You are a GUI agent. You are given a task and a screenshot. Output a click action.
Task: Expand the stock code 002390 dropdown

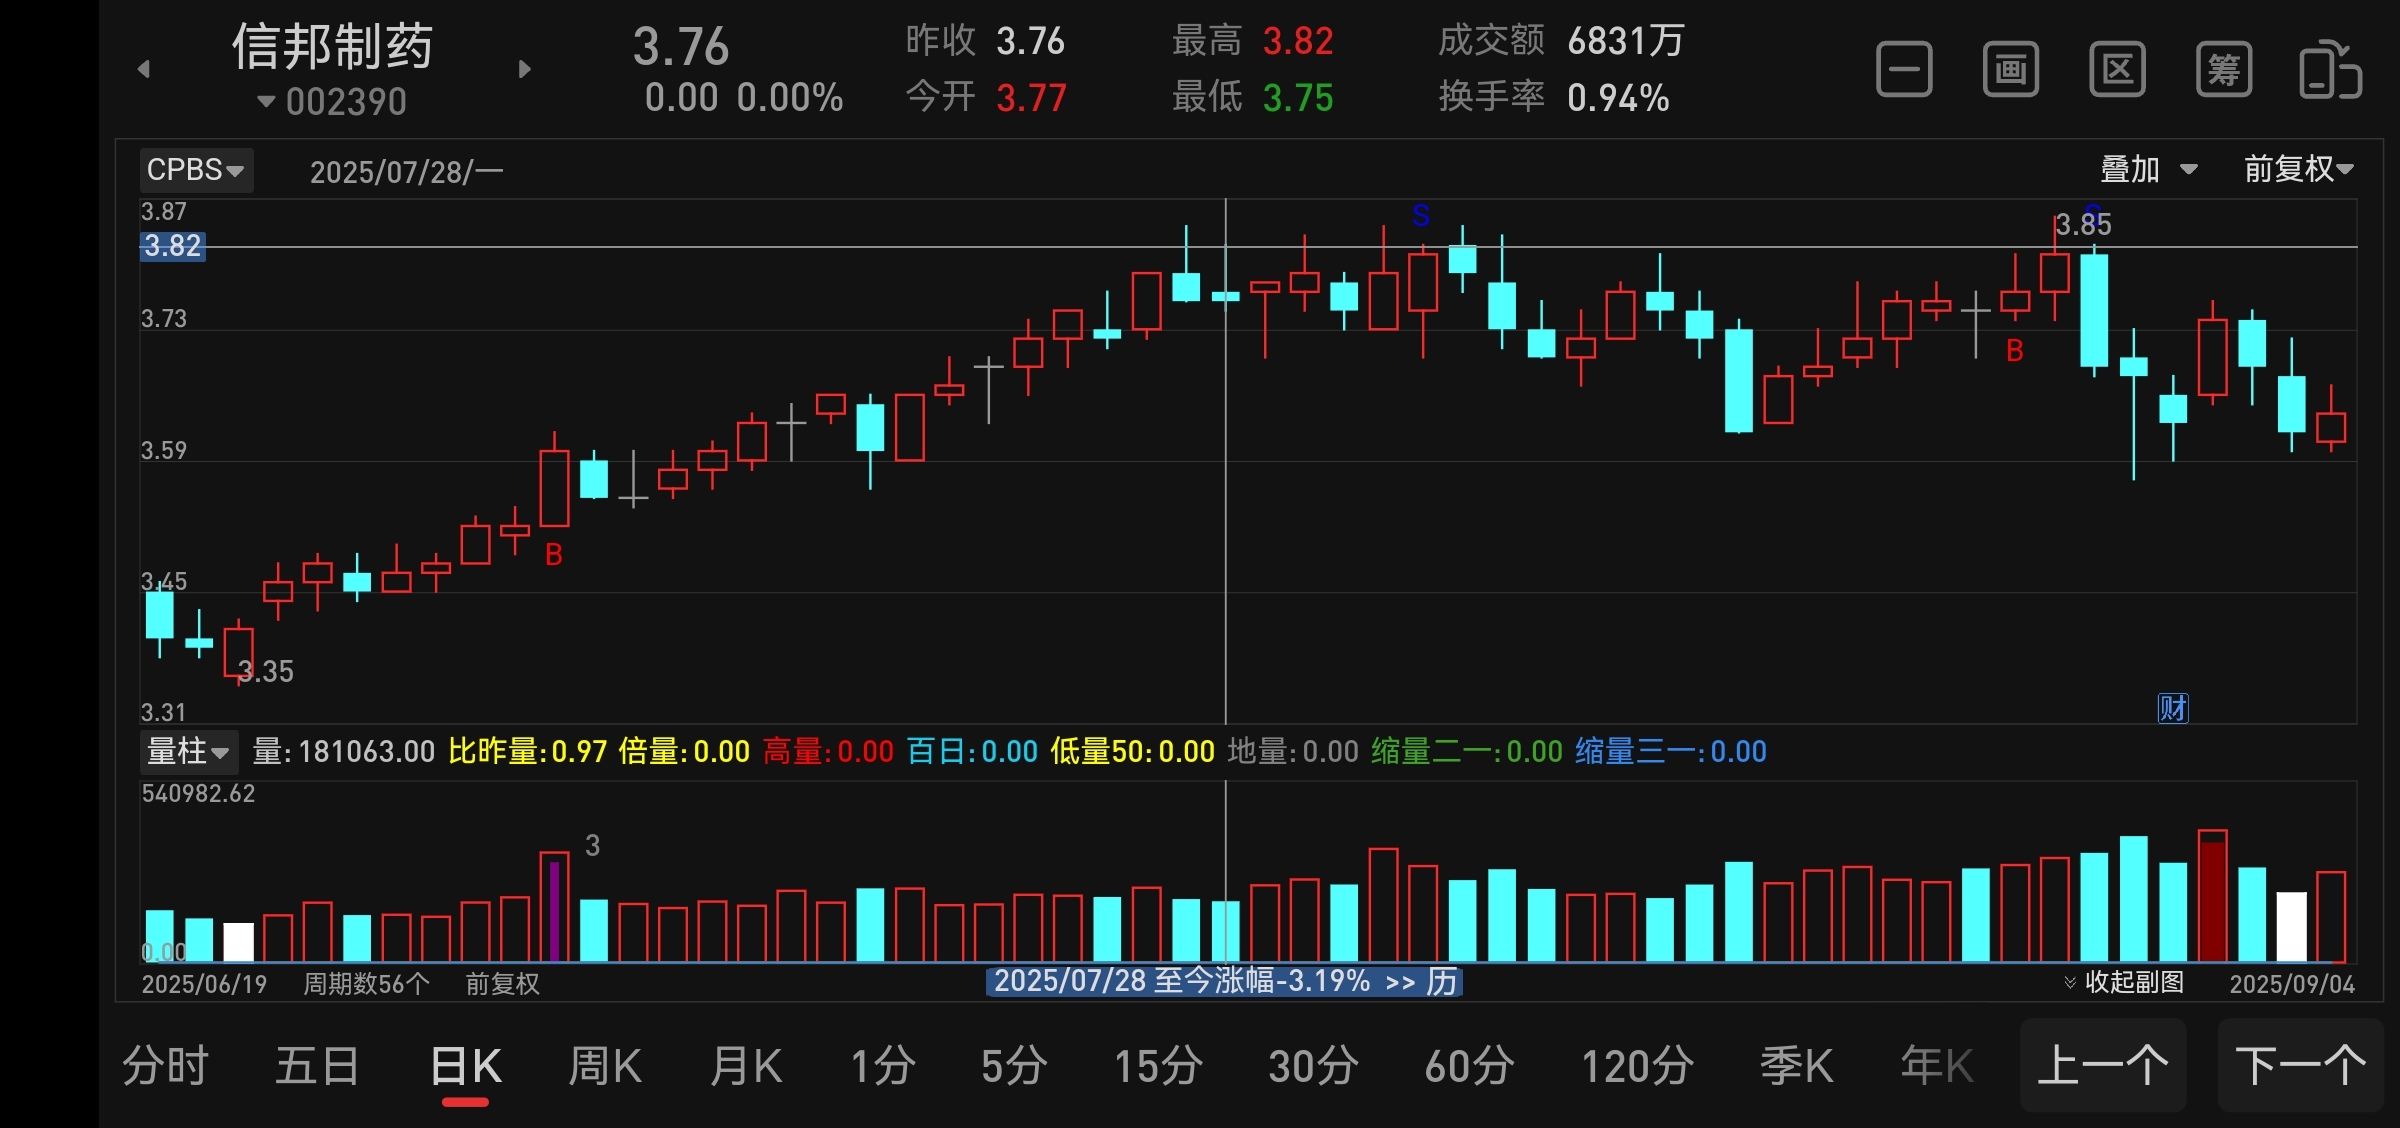tap(332, 101)
